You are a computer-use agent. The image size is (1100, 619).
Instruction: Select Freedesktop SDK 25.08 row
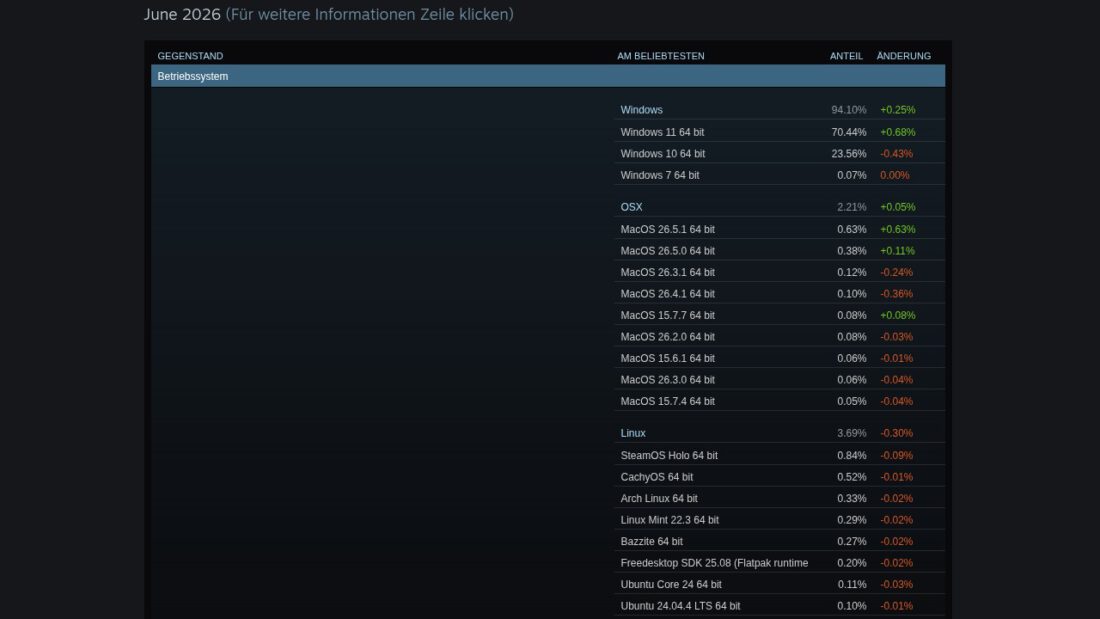(x=779, y=563)
